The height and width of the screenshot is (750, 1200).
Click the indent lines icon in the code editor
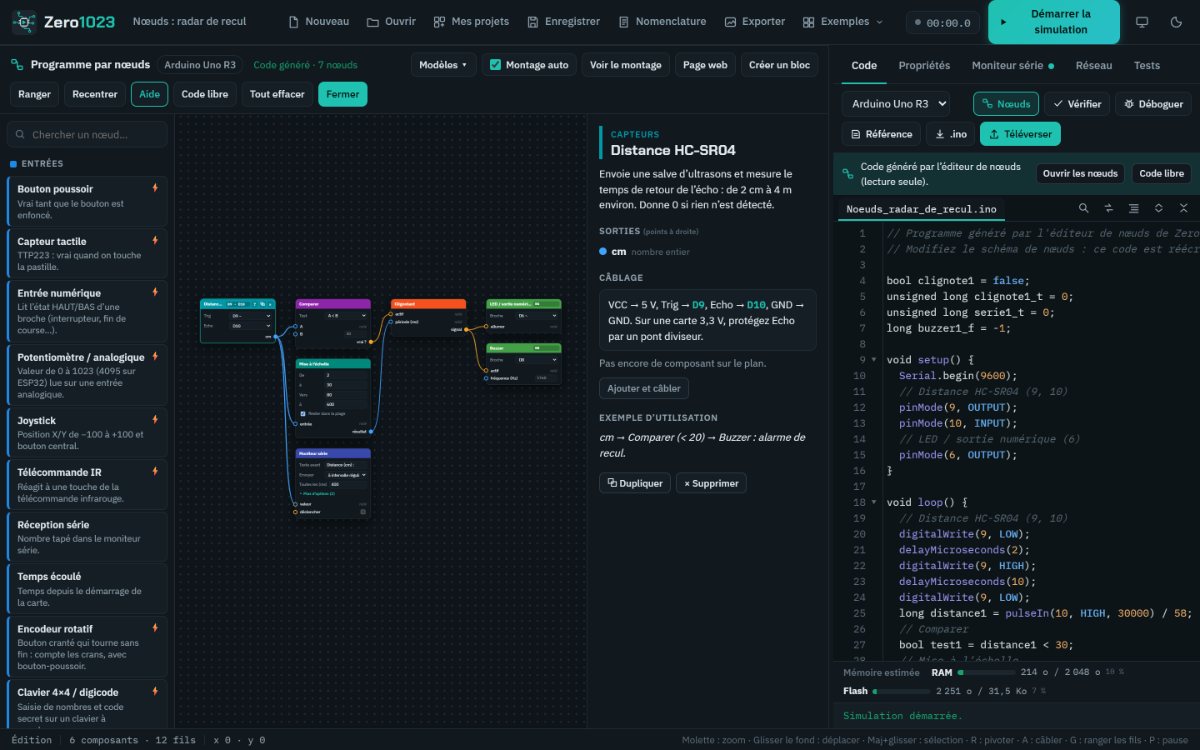[x=1133, y=208]
